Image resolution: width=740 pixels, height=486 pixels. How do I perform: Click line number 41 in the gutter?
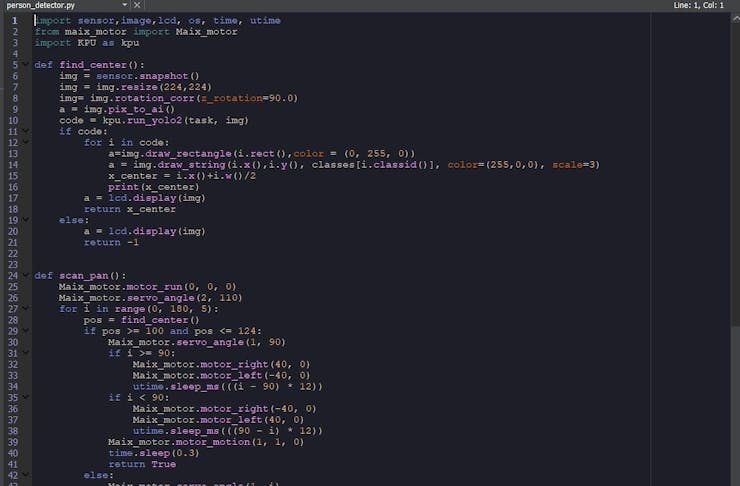click(x=13, y=464)
